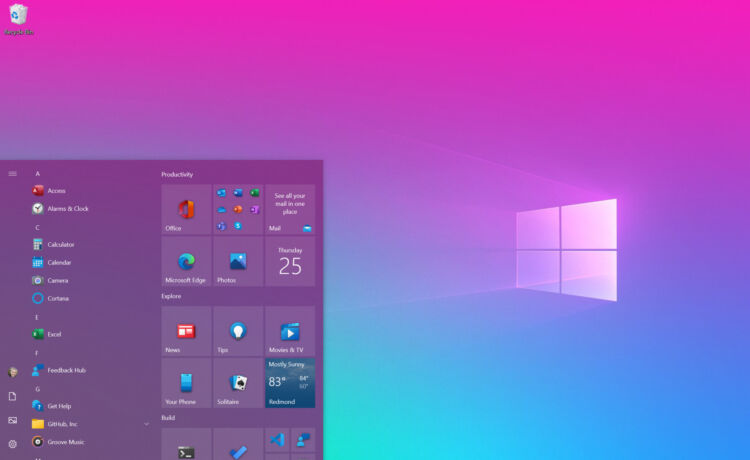Open the Recycle Bin on the desktop
The width and height of the screenshot is (750, 460).
19,19
